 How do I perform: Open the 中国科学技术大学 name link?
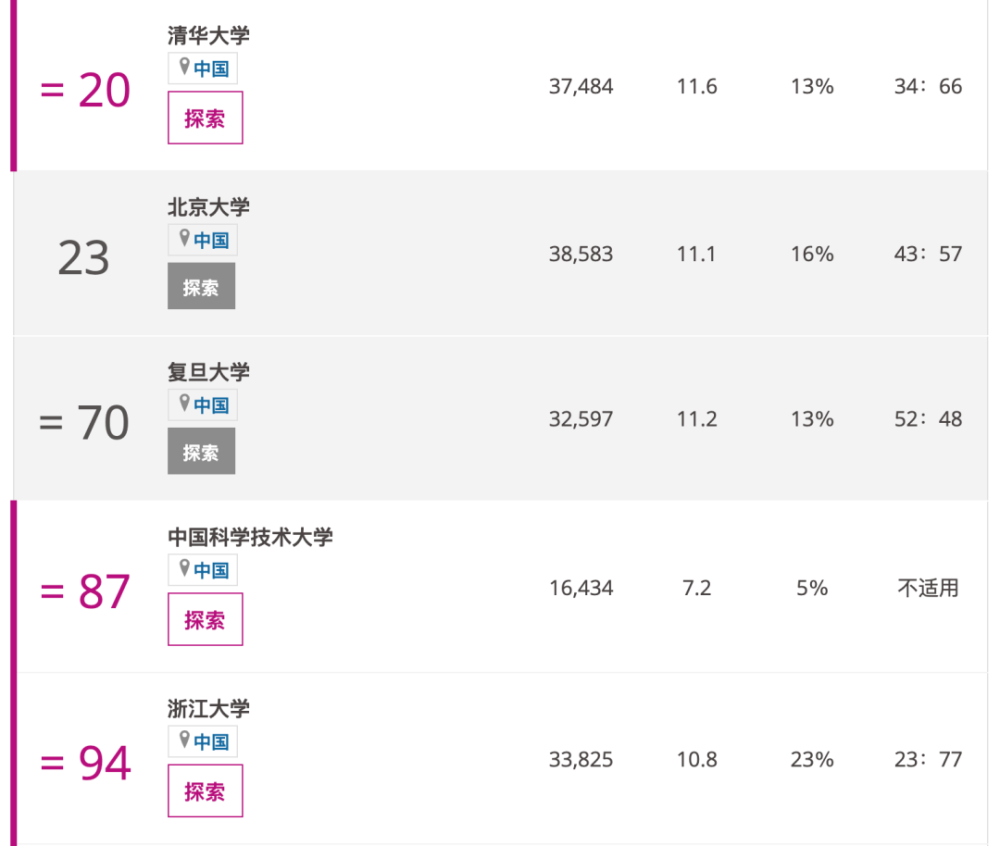pyautogui.click(x=250, y=537)
